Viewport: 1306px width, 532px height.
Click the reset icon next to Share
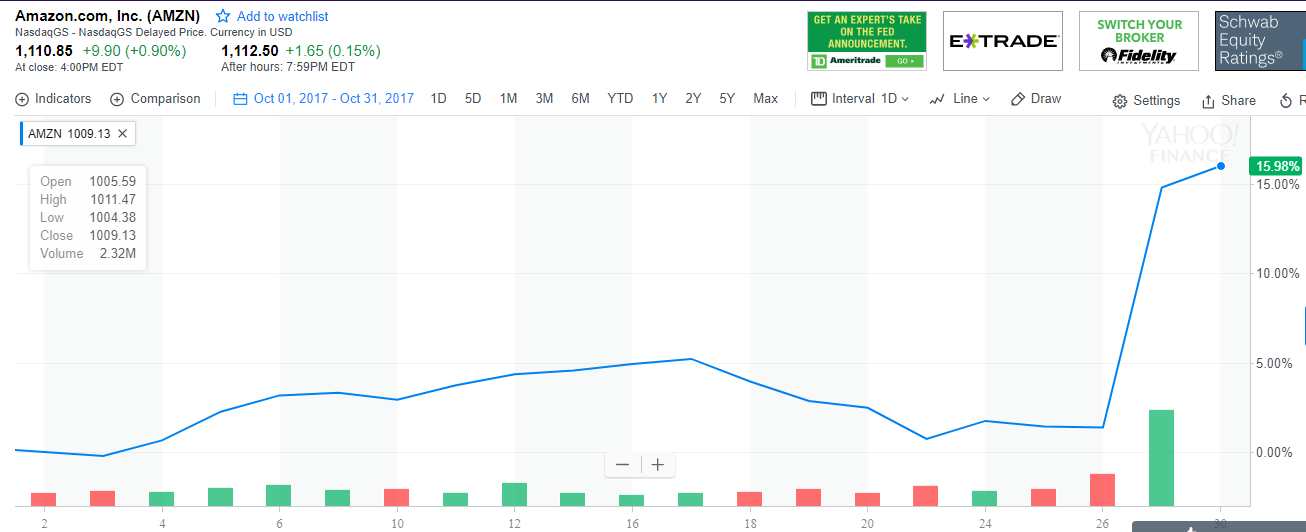coord(1286,101)
